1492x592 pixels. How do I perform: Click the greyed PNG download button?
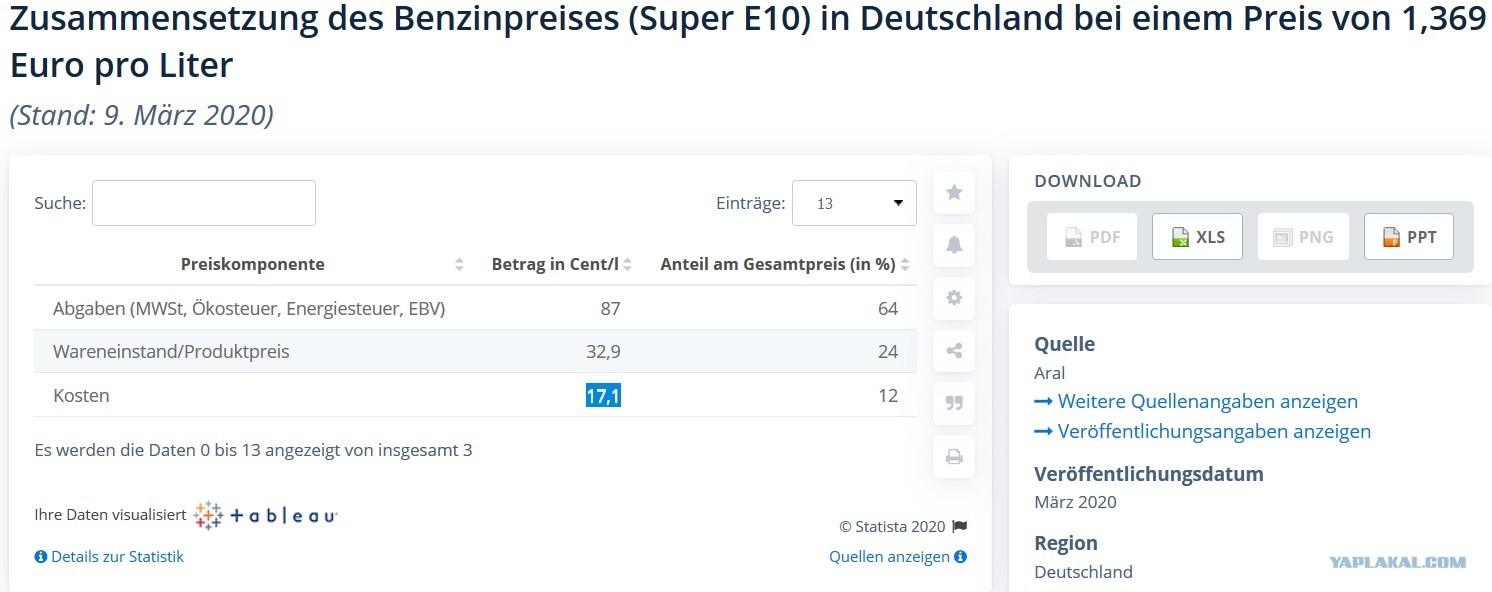click(1303, 237)
